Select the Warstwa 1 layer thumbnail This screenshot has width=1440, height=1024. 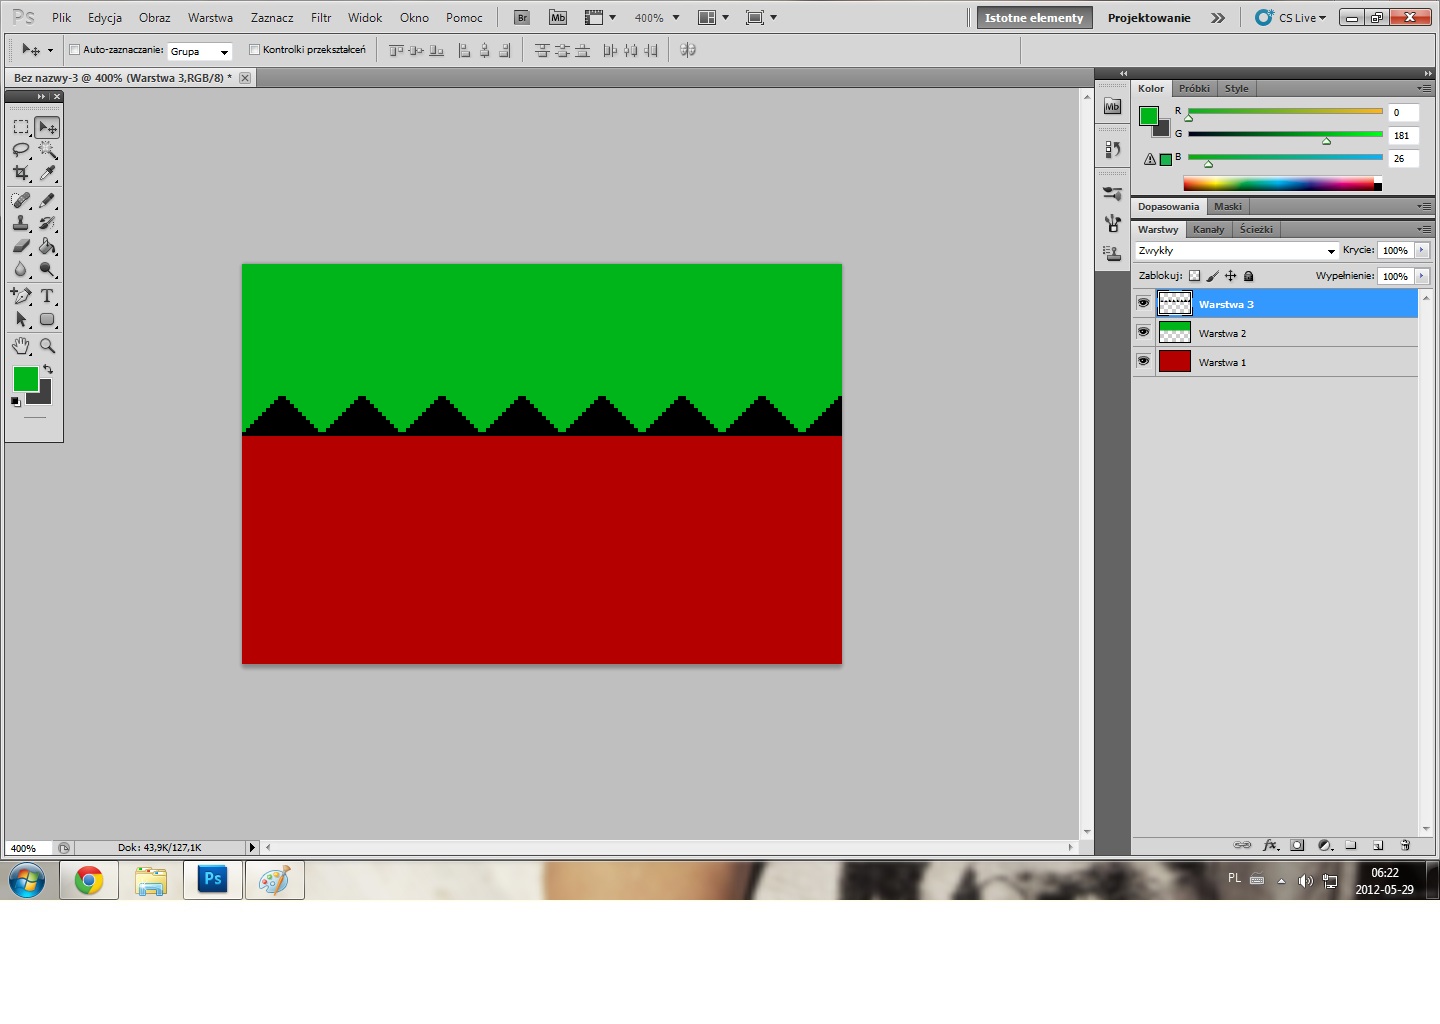point(1175,361)
